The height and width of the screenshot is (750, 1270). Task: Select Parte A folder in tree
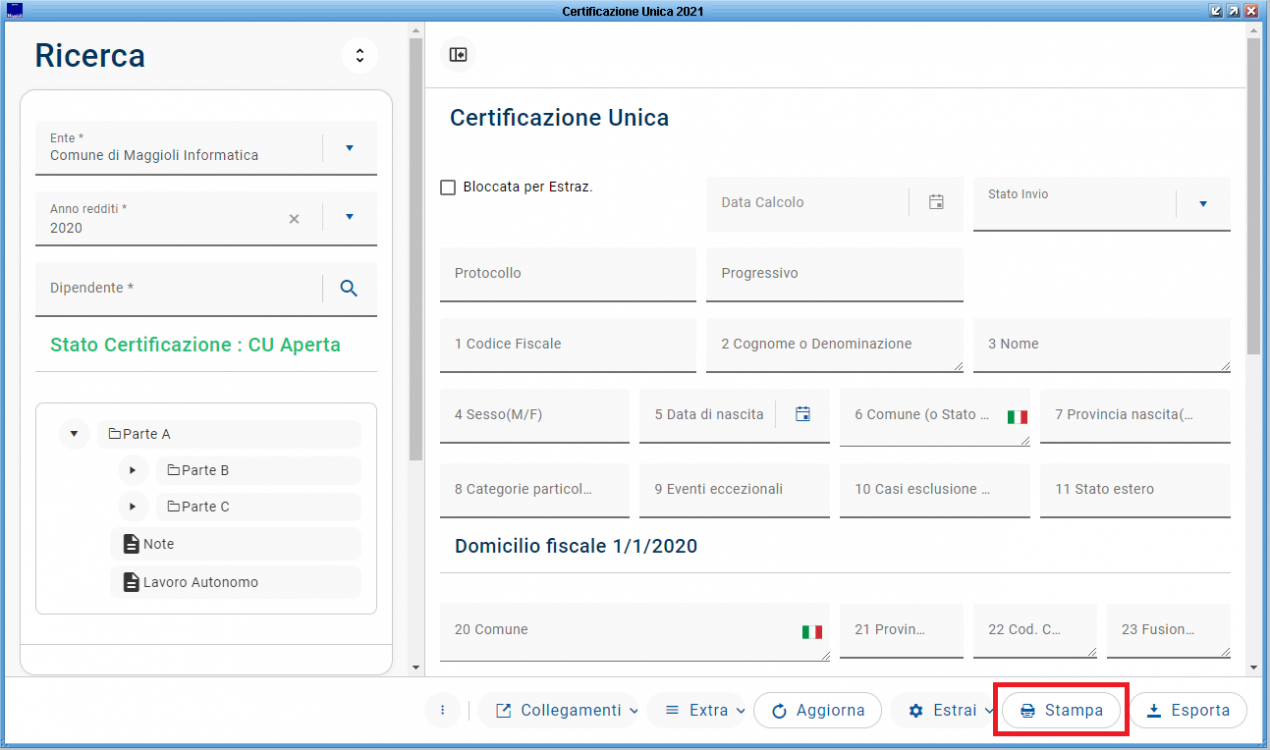229,434
